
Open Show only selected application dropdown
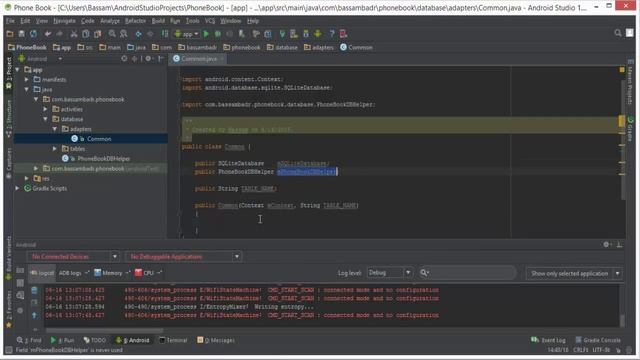pyautogui.click(x=574, y=273)
